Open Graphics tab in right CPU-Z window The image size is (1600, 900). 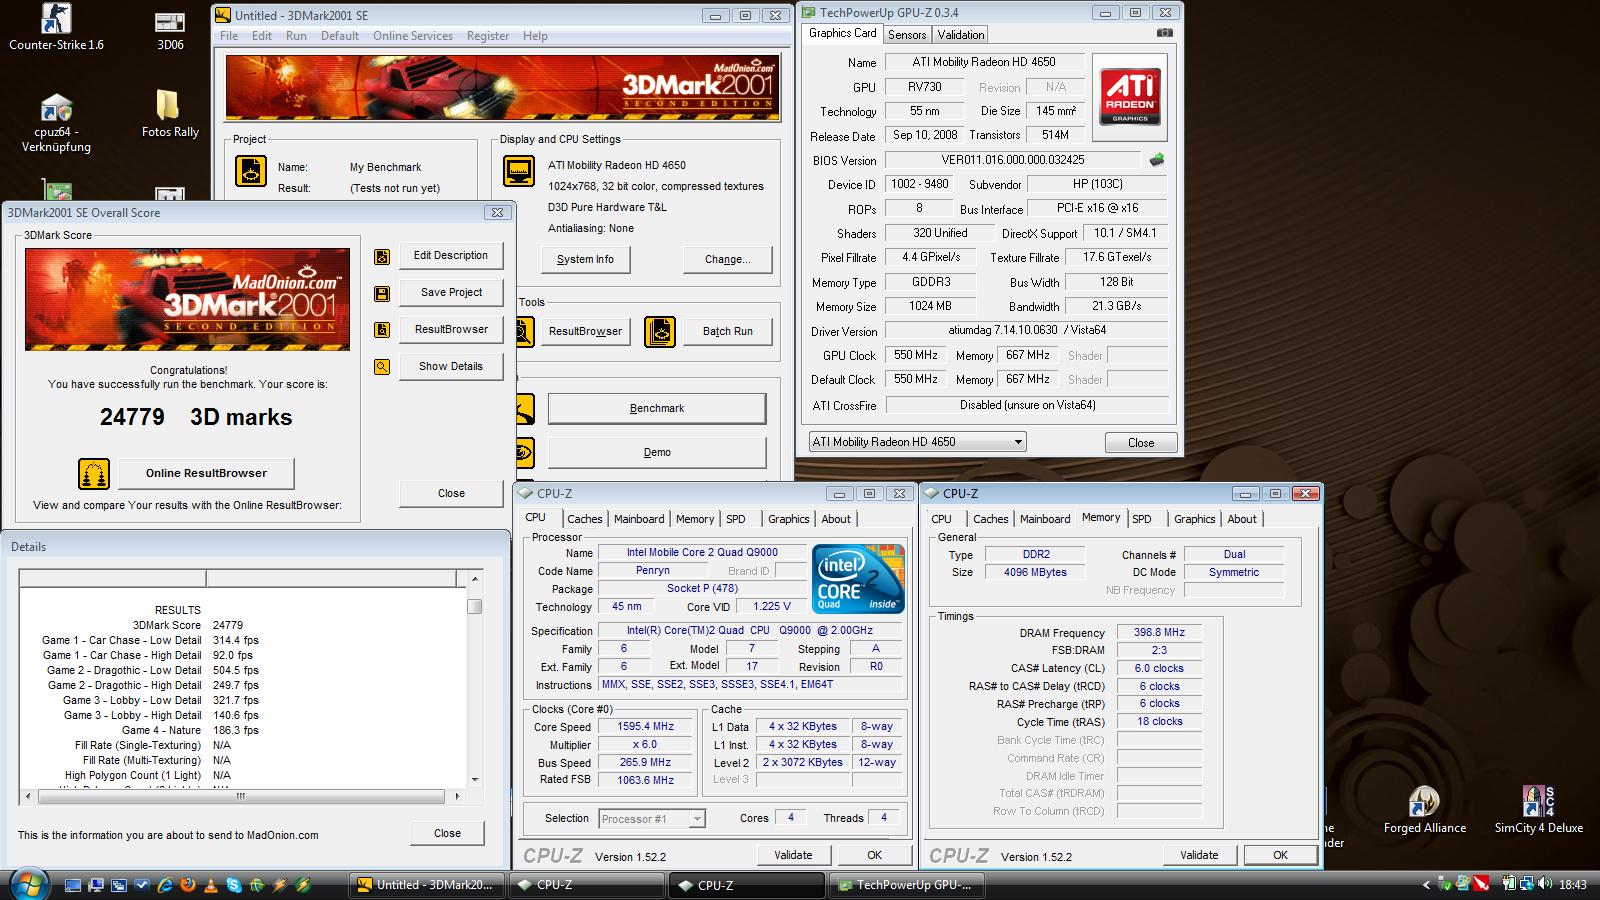pos(1195,519)
